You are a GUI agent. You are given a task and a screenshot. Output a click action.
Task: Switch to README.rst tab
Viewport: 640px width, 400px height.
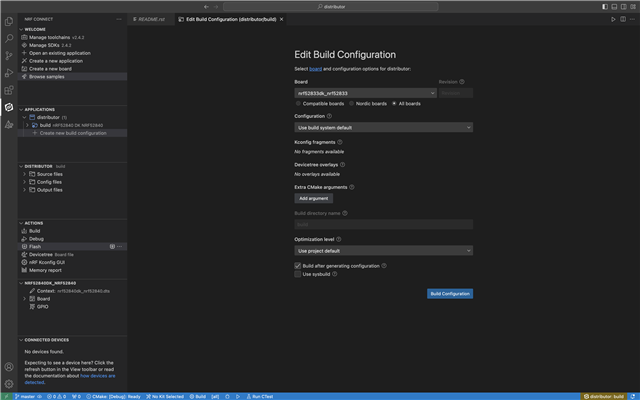[x=149, y=19]
